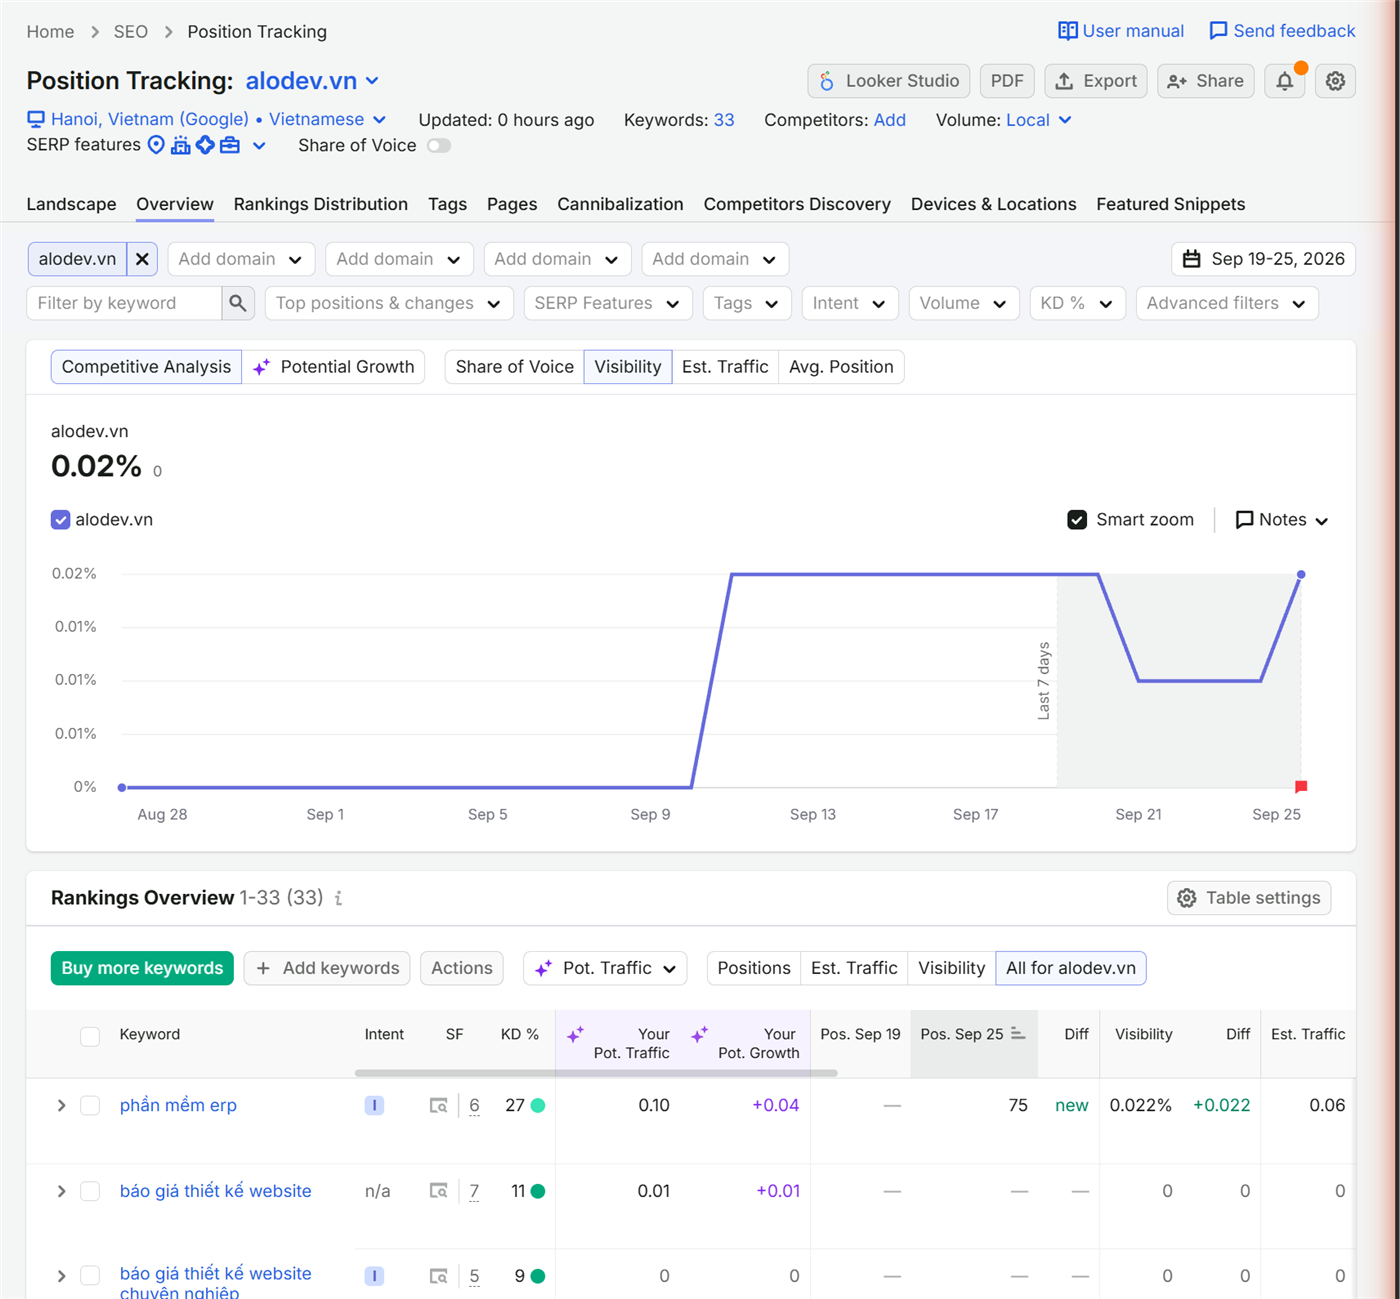Screen dimensions: 1400x1299
Task: Expand alodev.vn project dropdown
Action: (x=313, y=81)
